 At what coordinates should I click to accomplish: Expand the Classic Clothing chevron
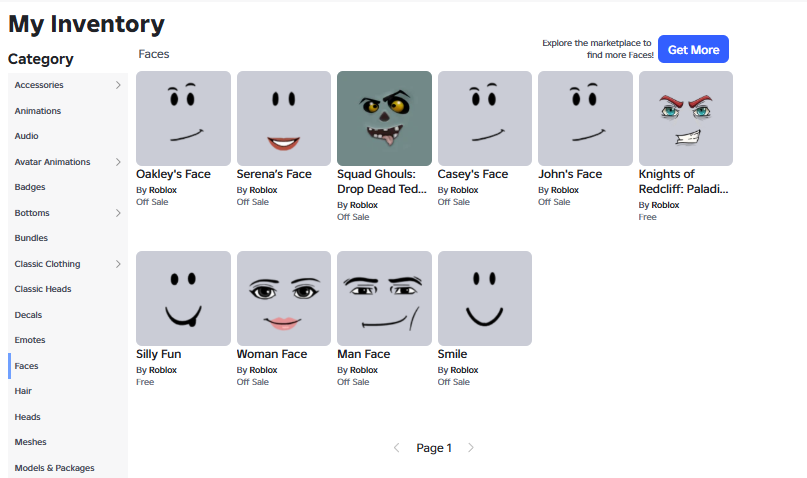point(118,263)
